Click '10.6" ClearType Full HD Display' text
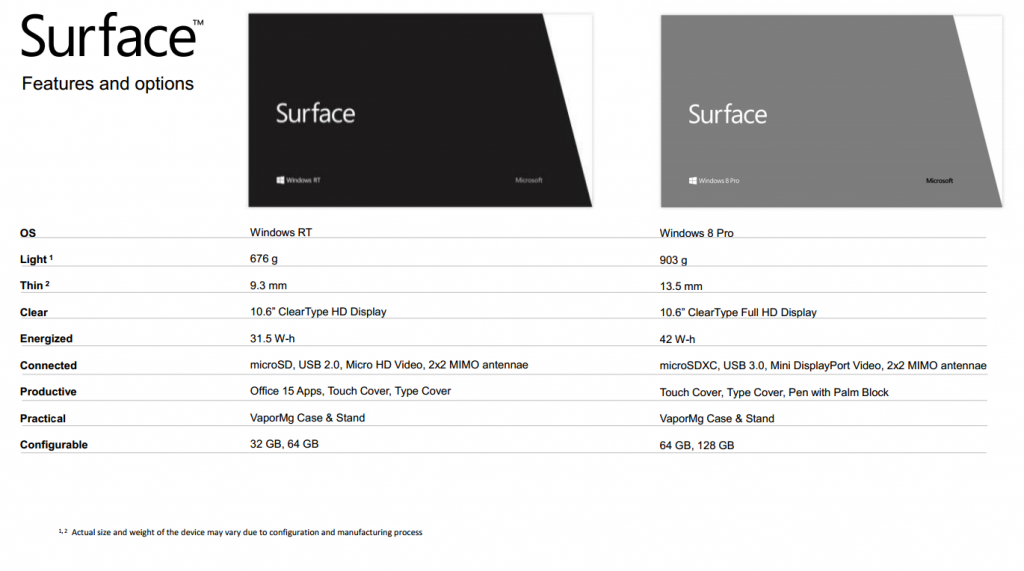The image size is (1024, 571). (x=738, y=312)
